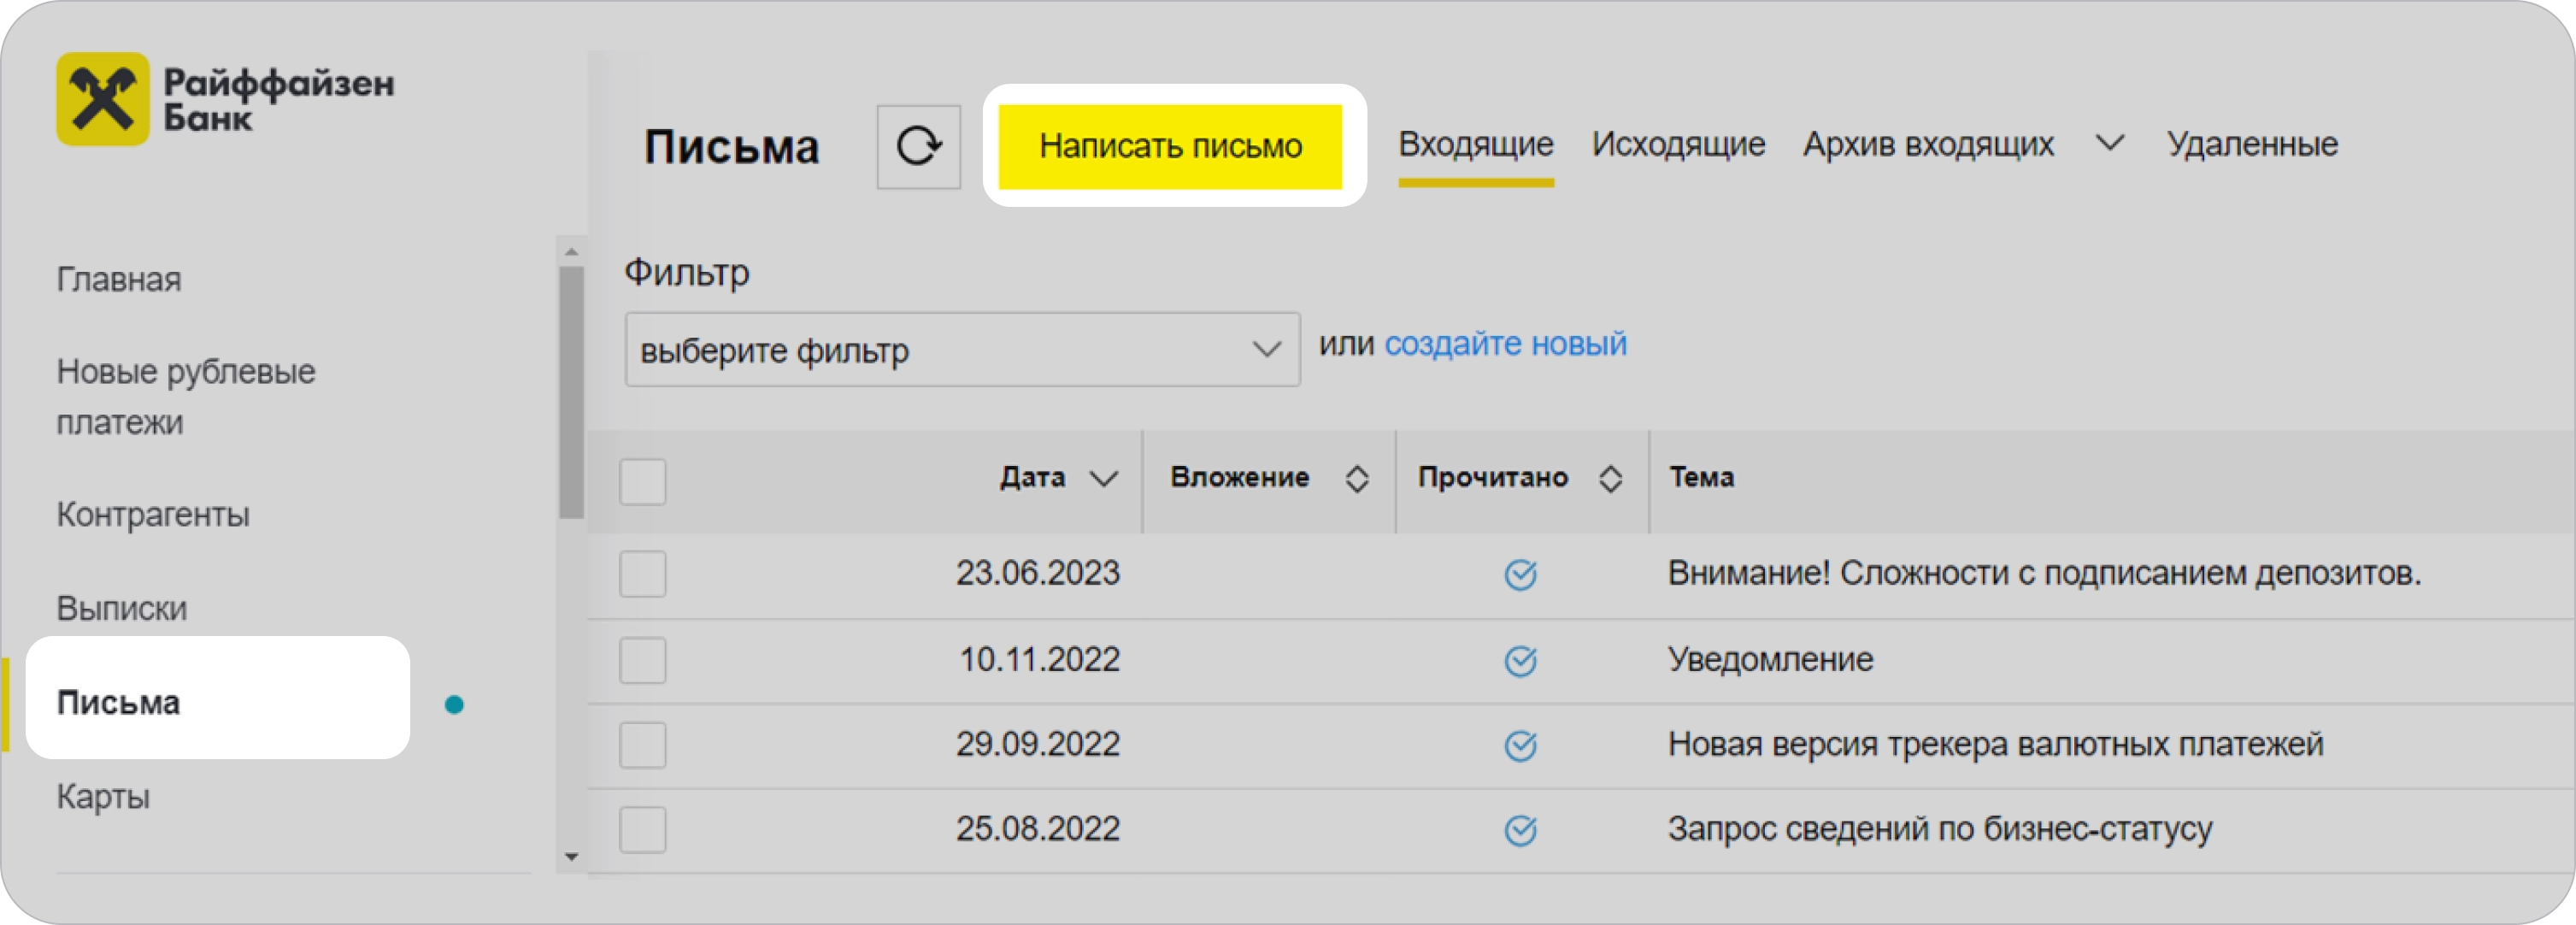Open Новые рублевые платежи in sidebar
The image size is (2576, 925).
pos(186,397)
